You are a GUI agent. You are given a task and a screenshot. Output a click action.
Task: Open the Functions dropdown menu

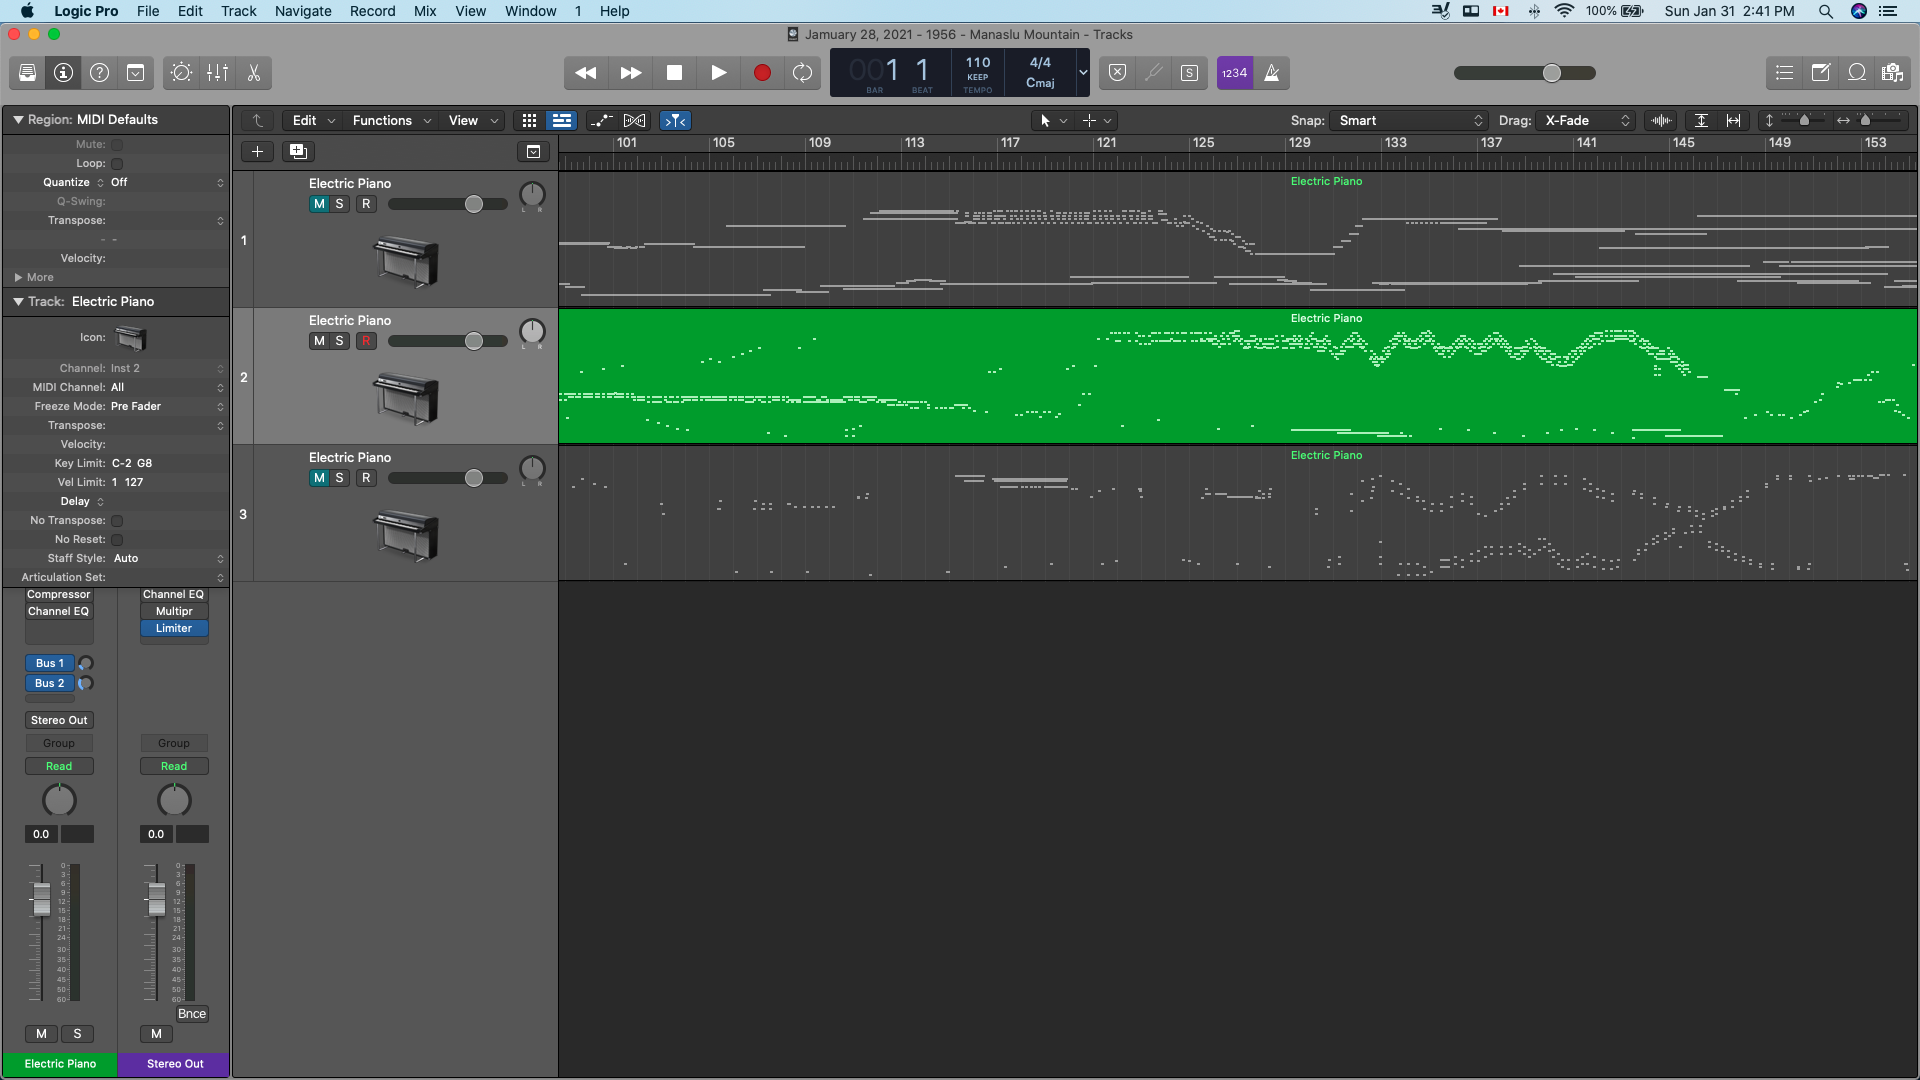(391, 121)
